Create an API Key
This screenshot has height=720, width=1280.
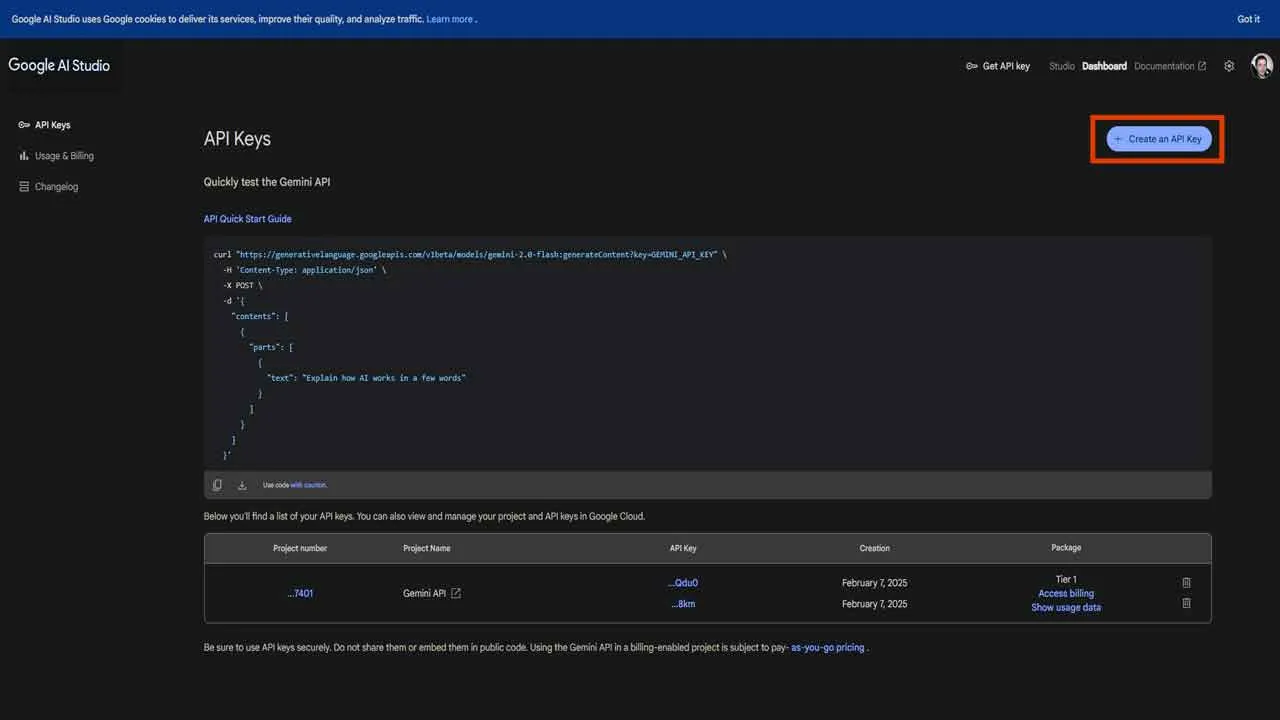[1158, 139]
